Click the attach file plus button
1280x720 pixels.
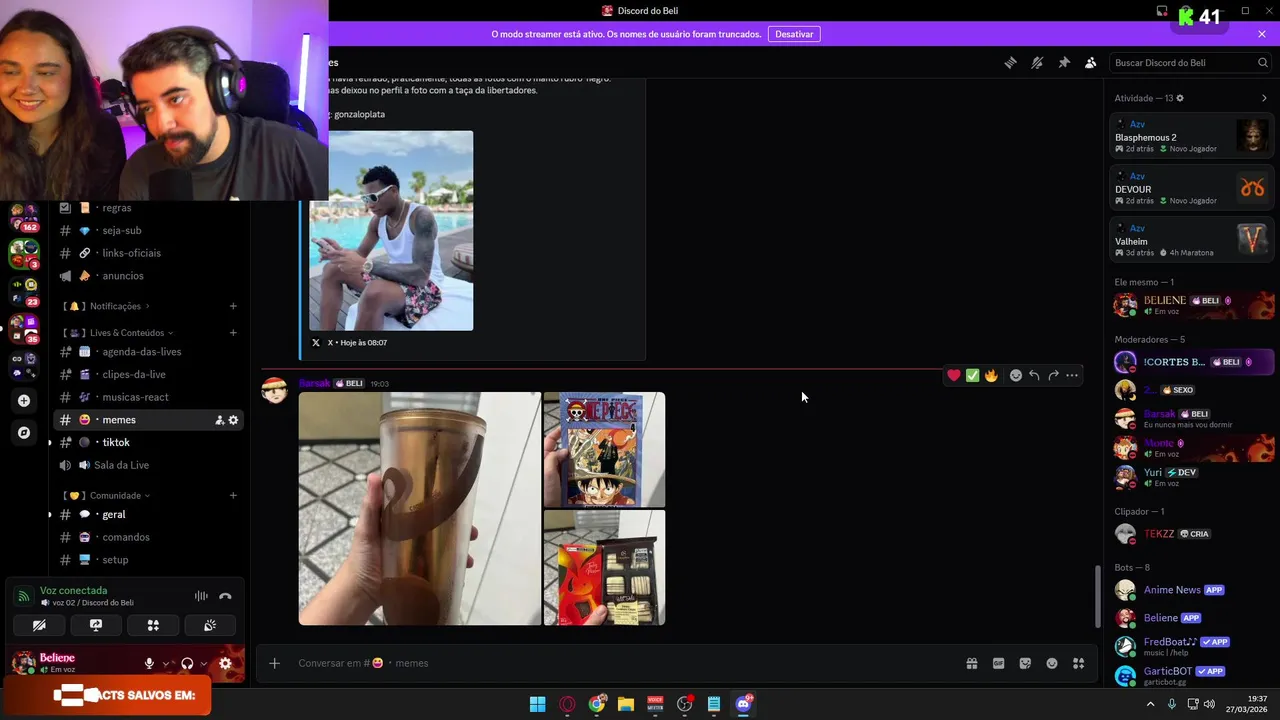274,663
